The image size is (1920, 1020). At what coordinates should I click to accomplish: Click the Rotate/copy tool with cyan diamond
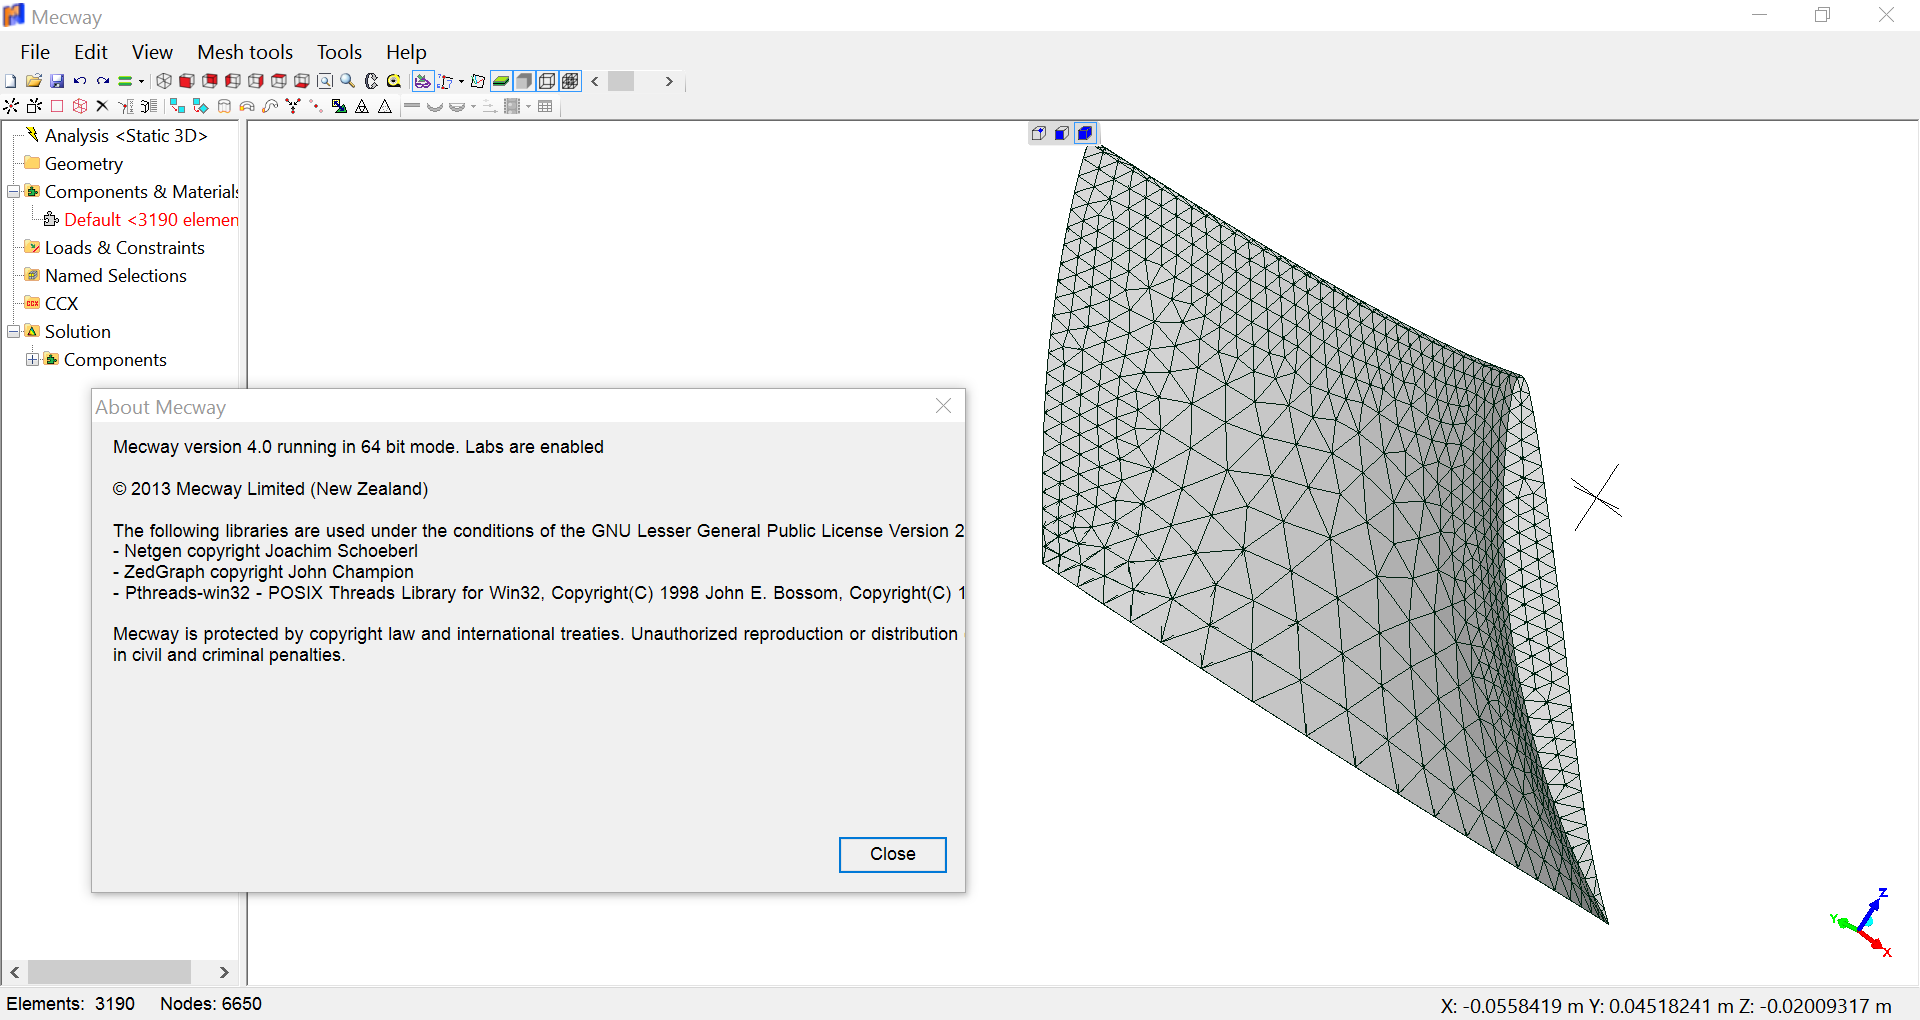(201, 106)
